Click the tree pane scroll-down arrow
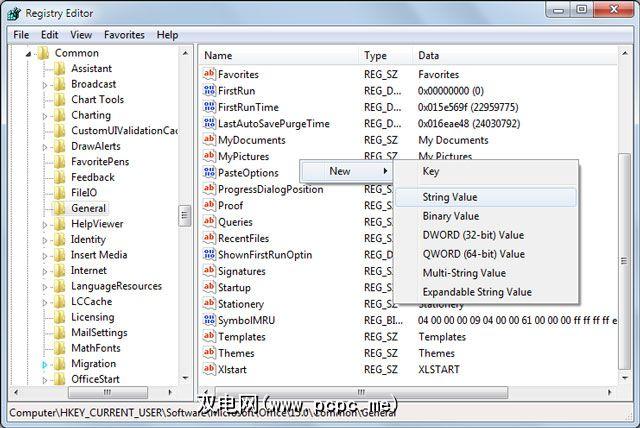The height and width of the screenshot is (428, 640). click(185, 378)
